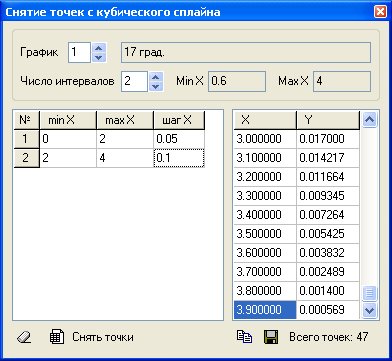Select Y cell 0.000569
The width and height of the screenshot is (392, 361).
[328, 310]
